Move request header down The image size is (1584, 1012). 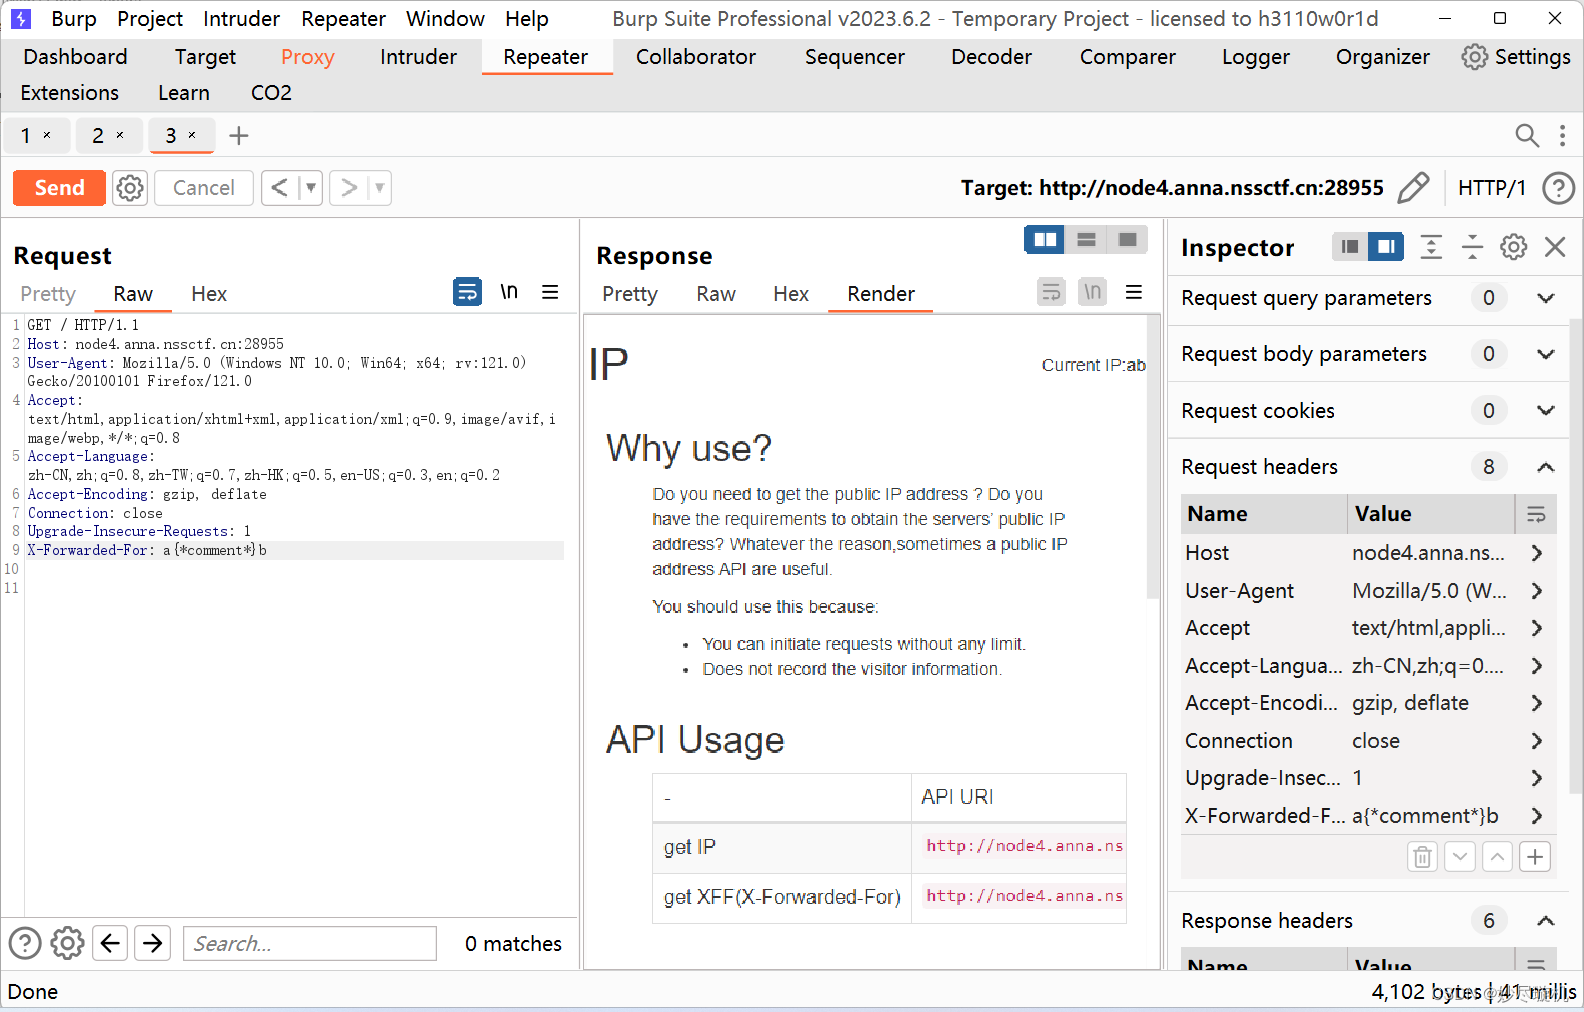click(1460, 857)
